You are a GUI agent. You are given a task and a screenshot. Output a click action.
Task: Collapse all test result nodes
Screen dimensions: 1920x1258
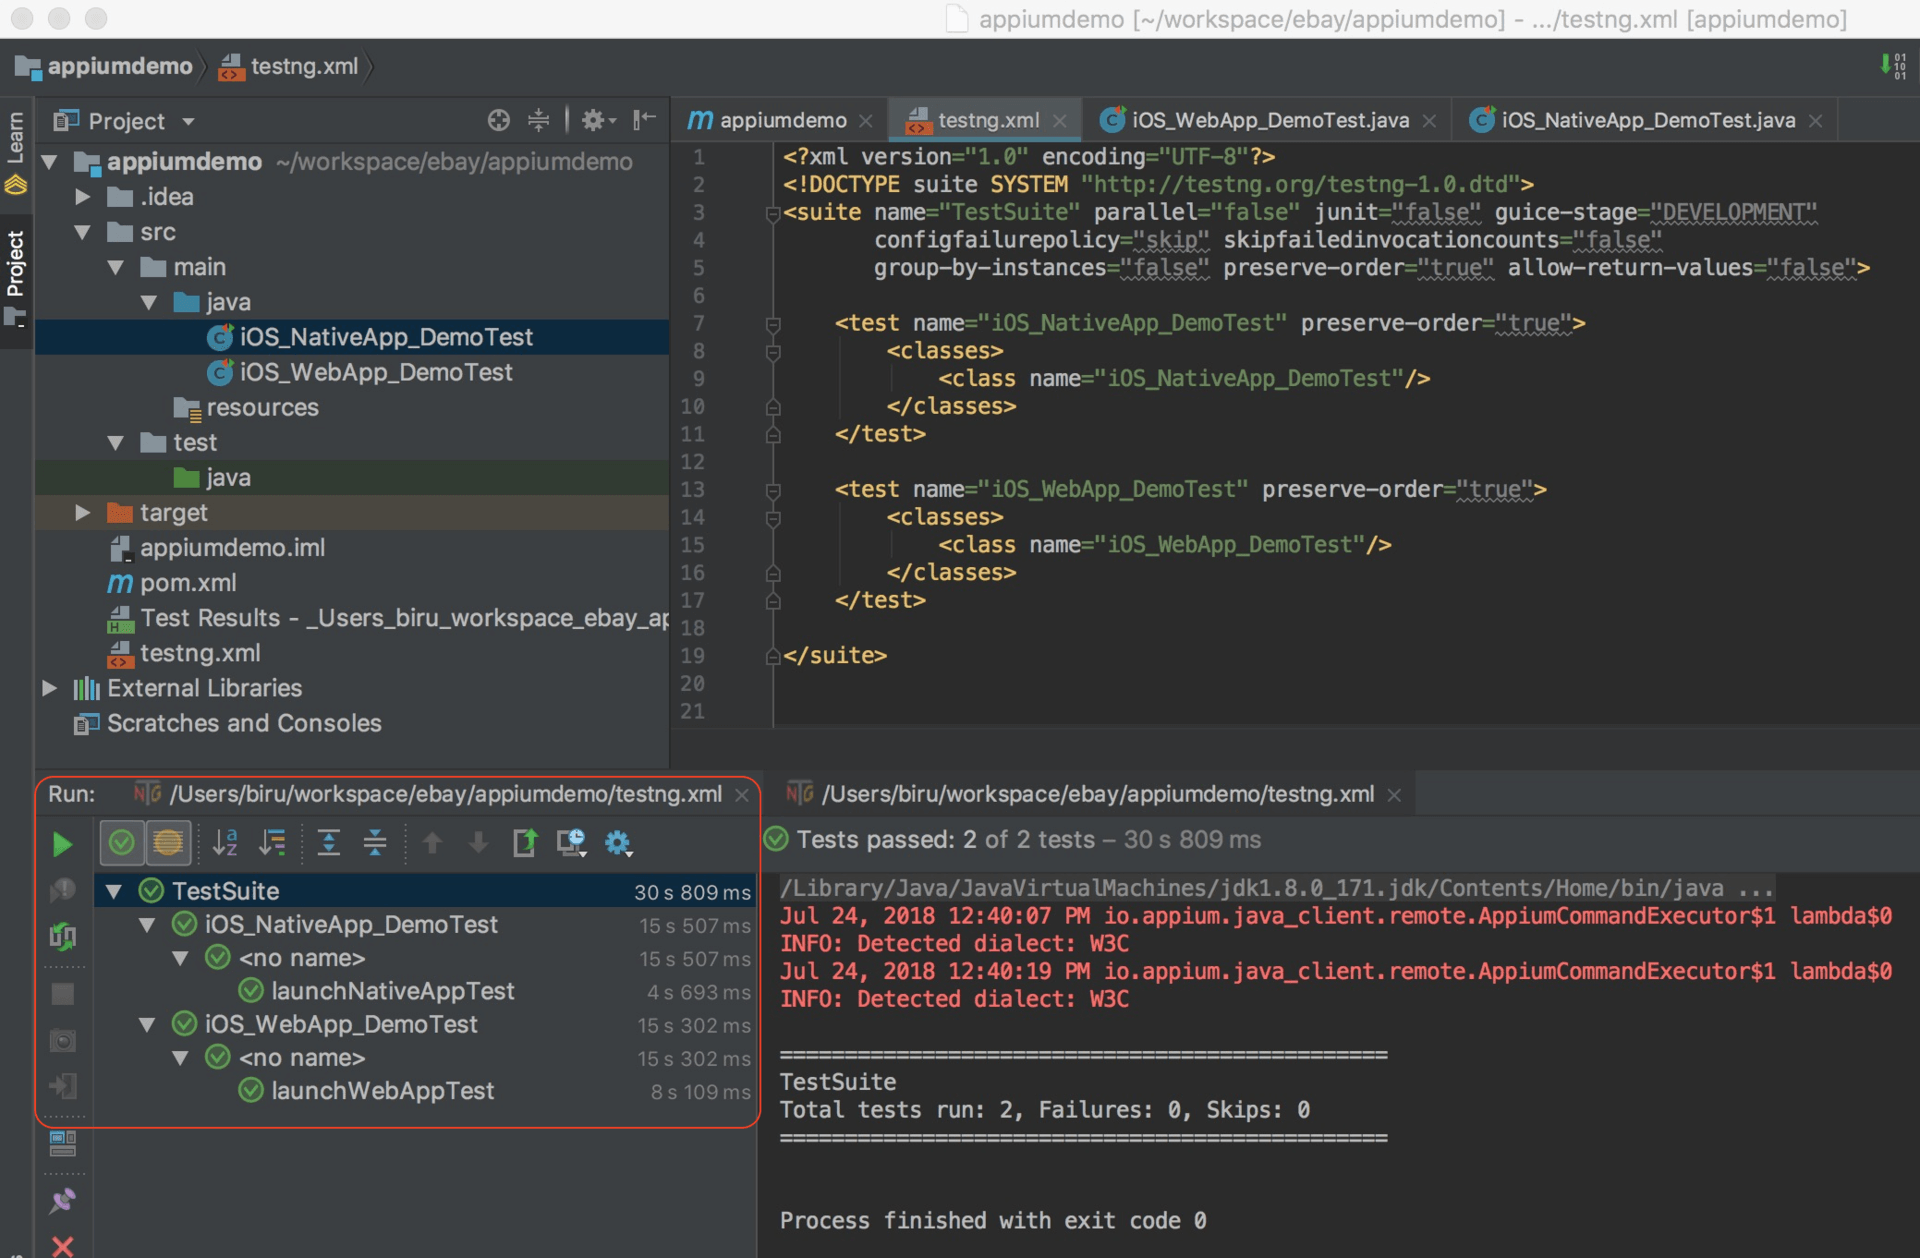pyautogui.click(x=375, y=843)
